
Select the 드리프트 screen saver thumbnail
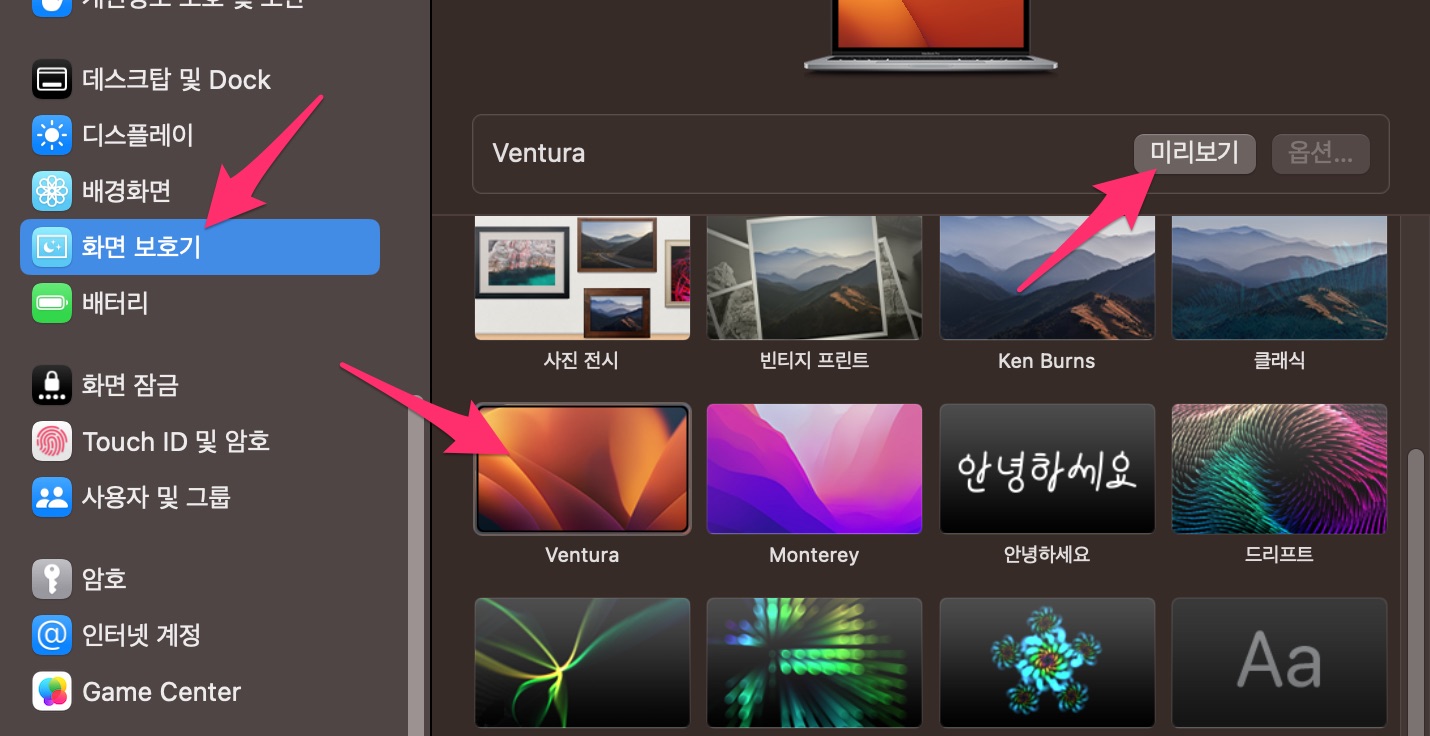coord(1279,469)
